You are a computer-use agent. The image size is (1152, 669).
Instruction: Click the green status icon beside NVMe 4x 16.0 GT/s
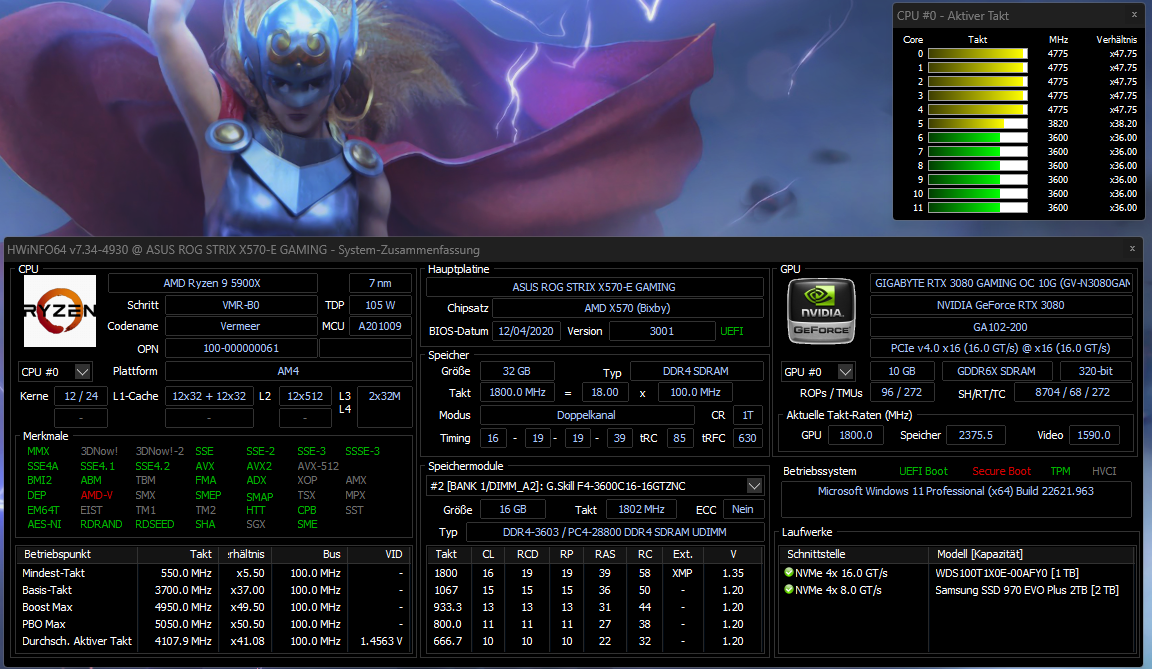tap(788, 572)
